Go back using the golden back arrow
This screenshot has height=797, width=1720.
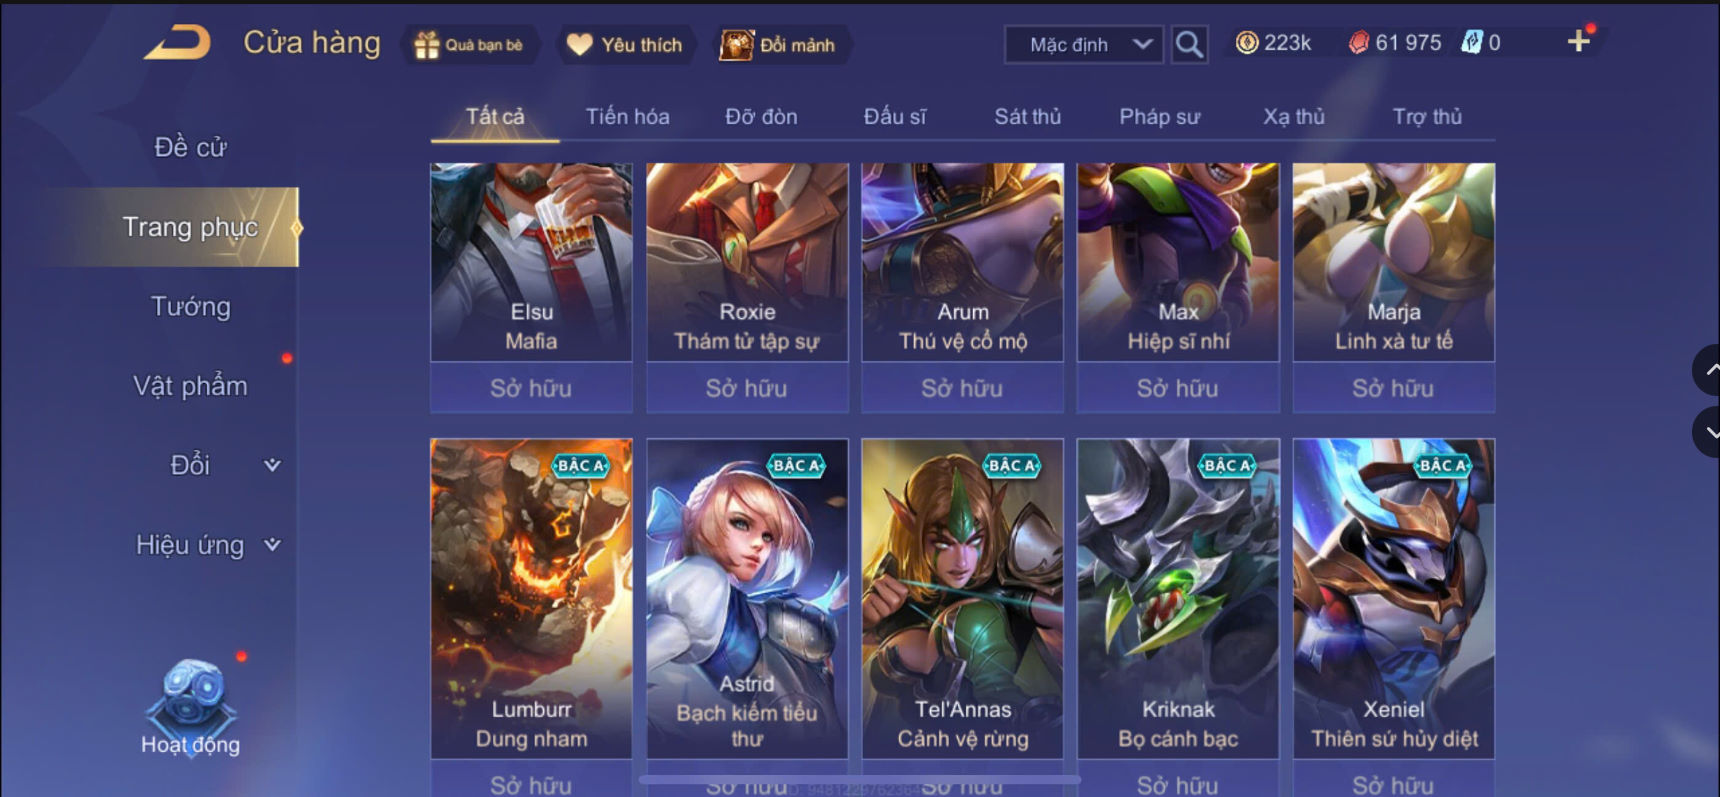[178, 43]
